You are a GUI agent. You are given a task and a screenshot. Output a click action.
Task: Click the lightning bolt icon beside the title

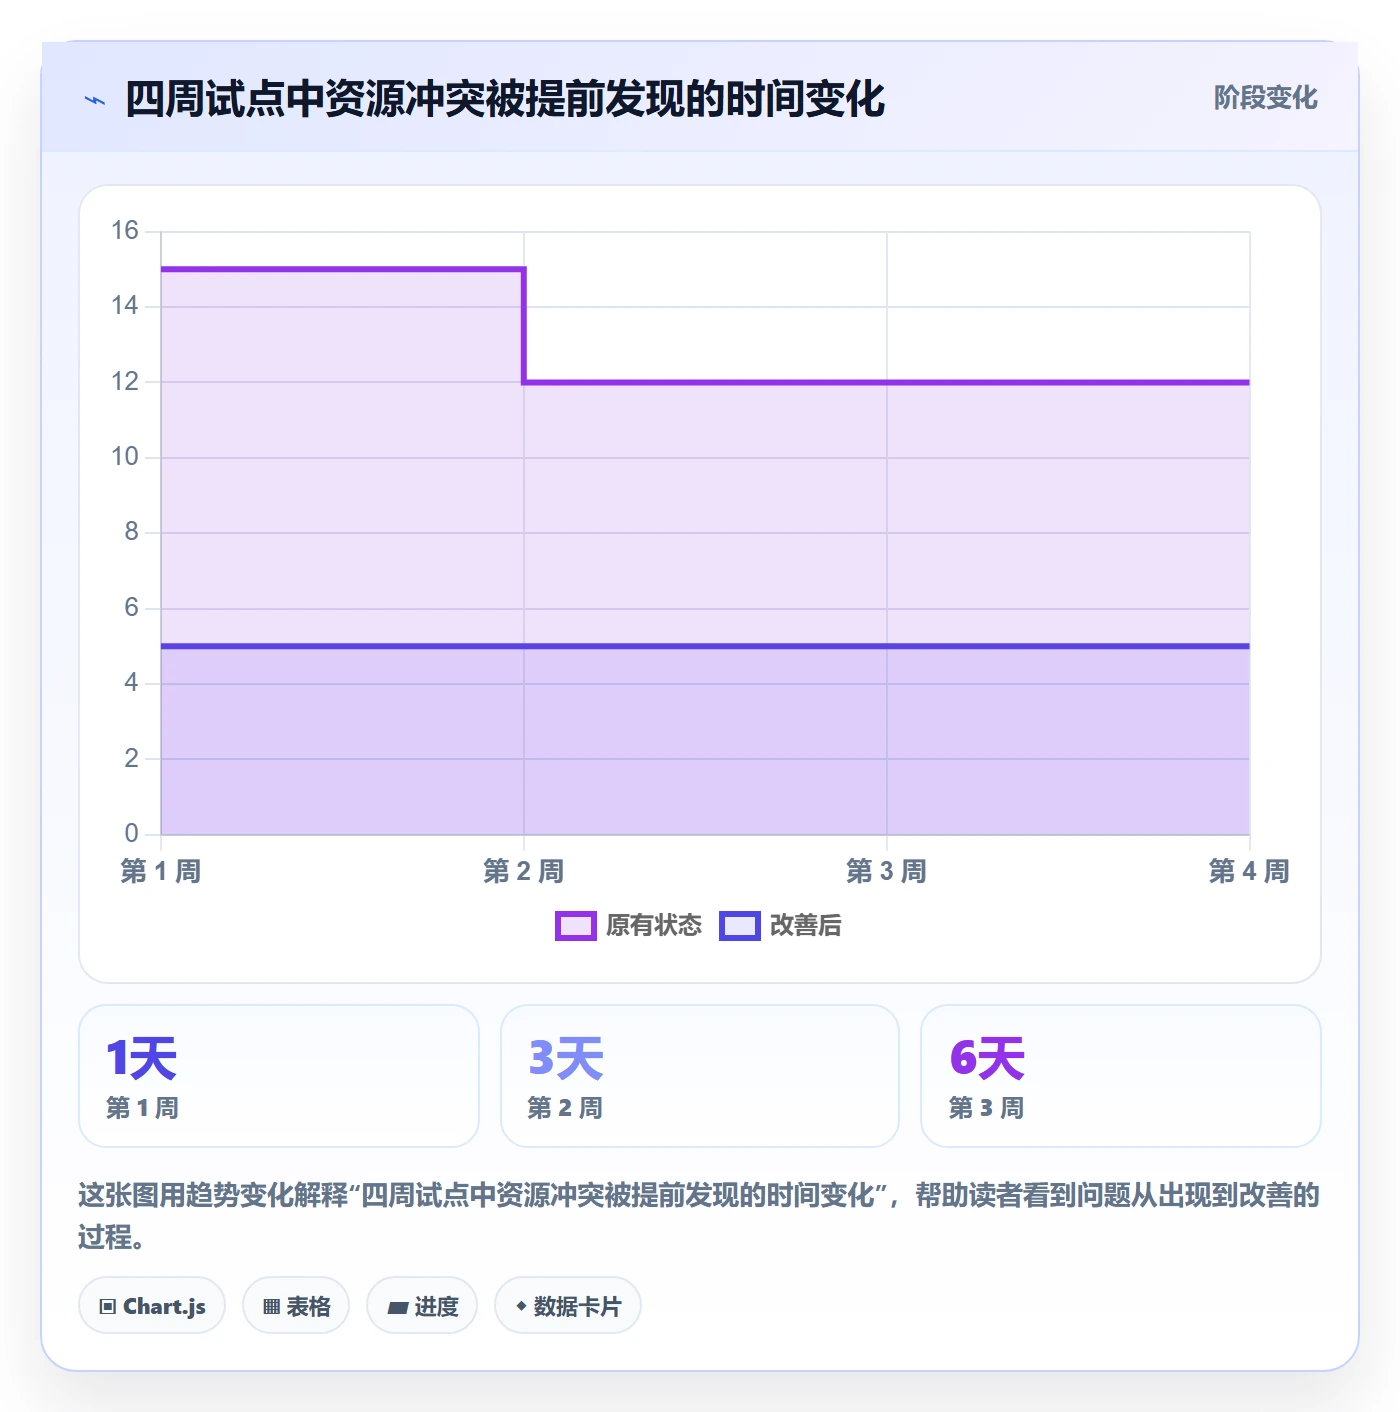(x=95, y=100)
